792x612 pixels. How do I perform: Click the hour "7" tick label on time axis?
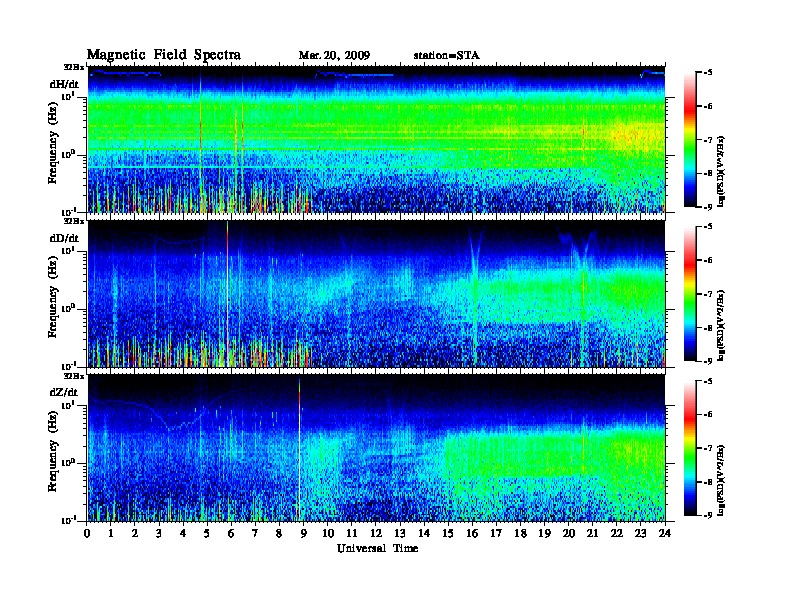(x=255, y=533)
